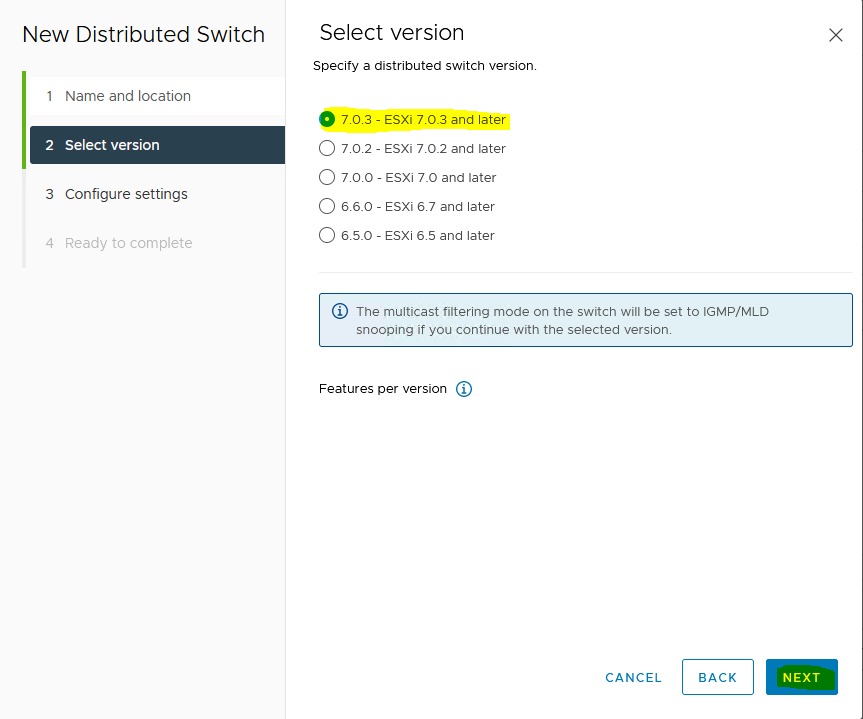Click the Features per version label

click(x=383, y=389)
